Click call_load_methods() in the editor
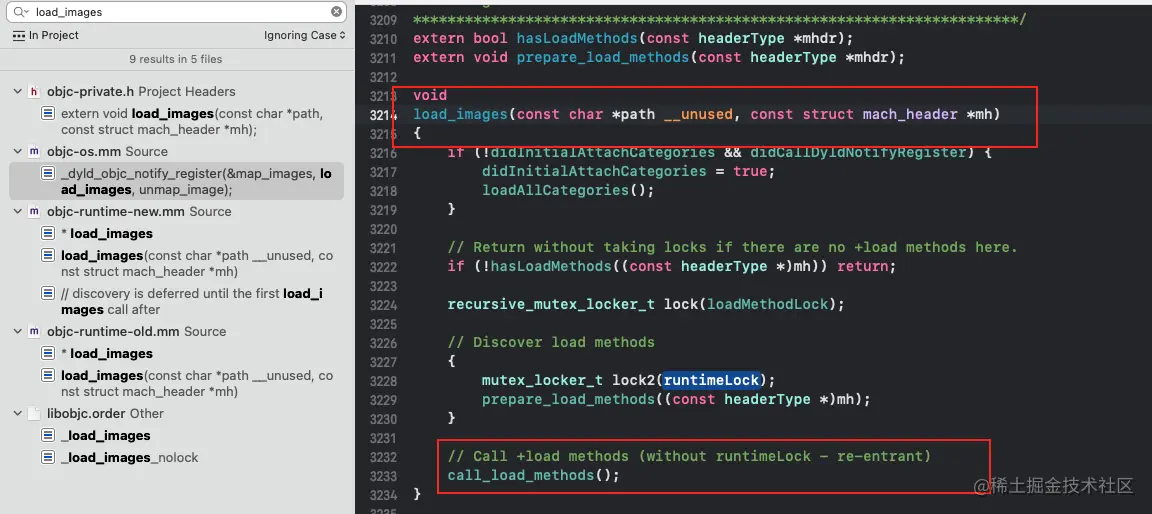The image size is (1152, 514). (533, 475)
